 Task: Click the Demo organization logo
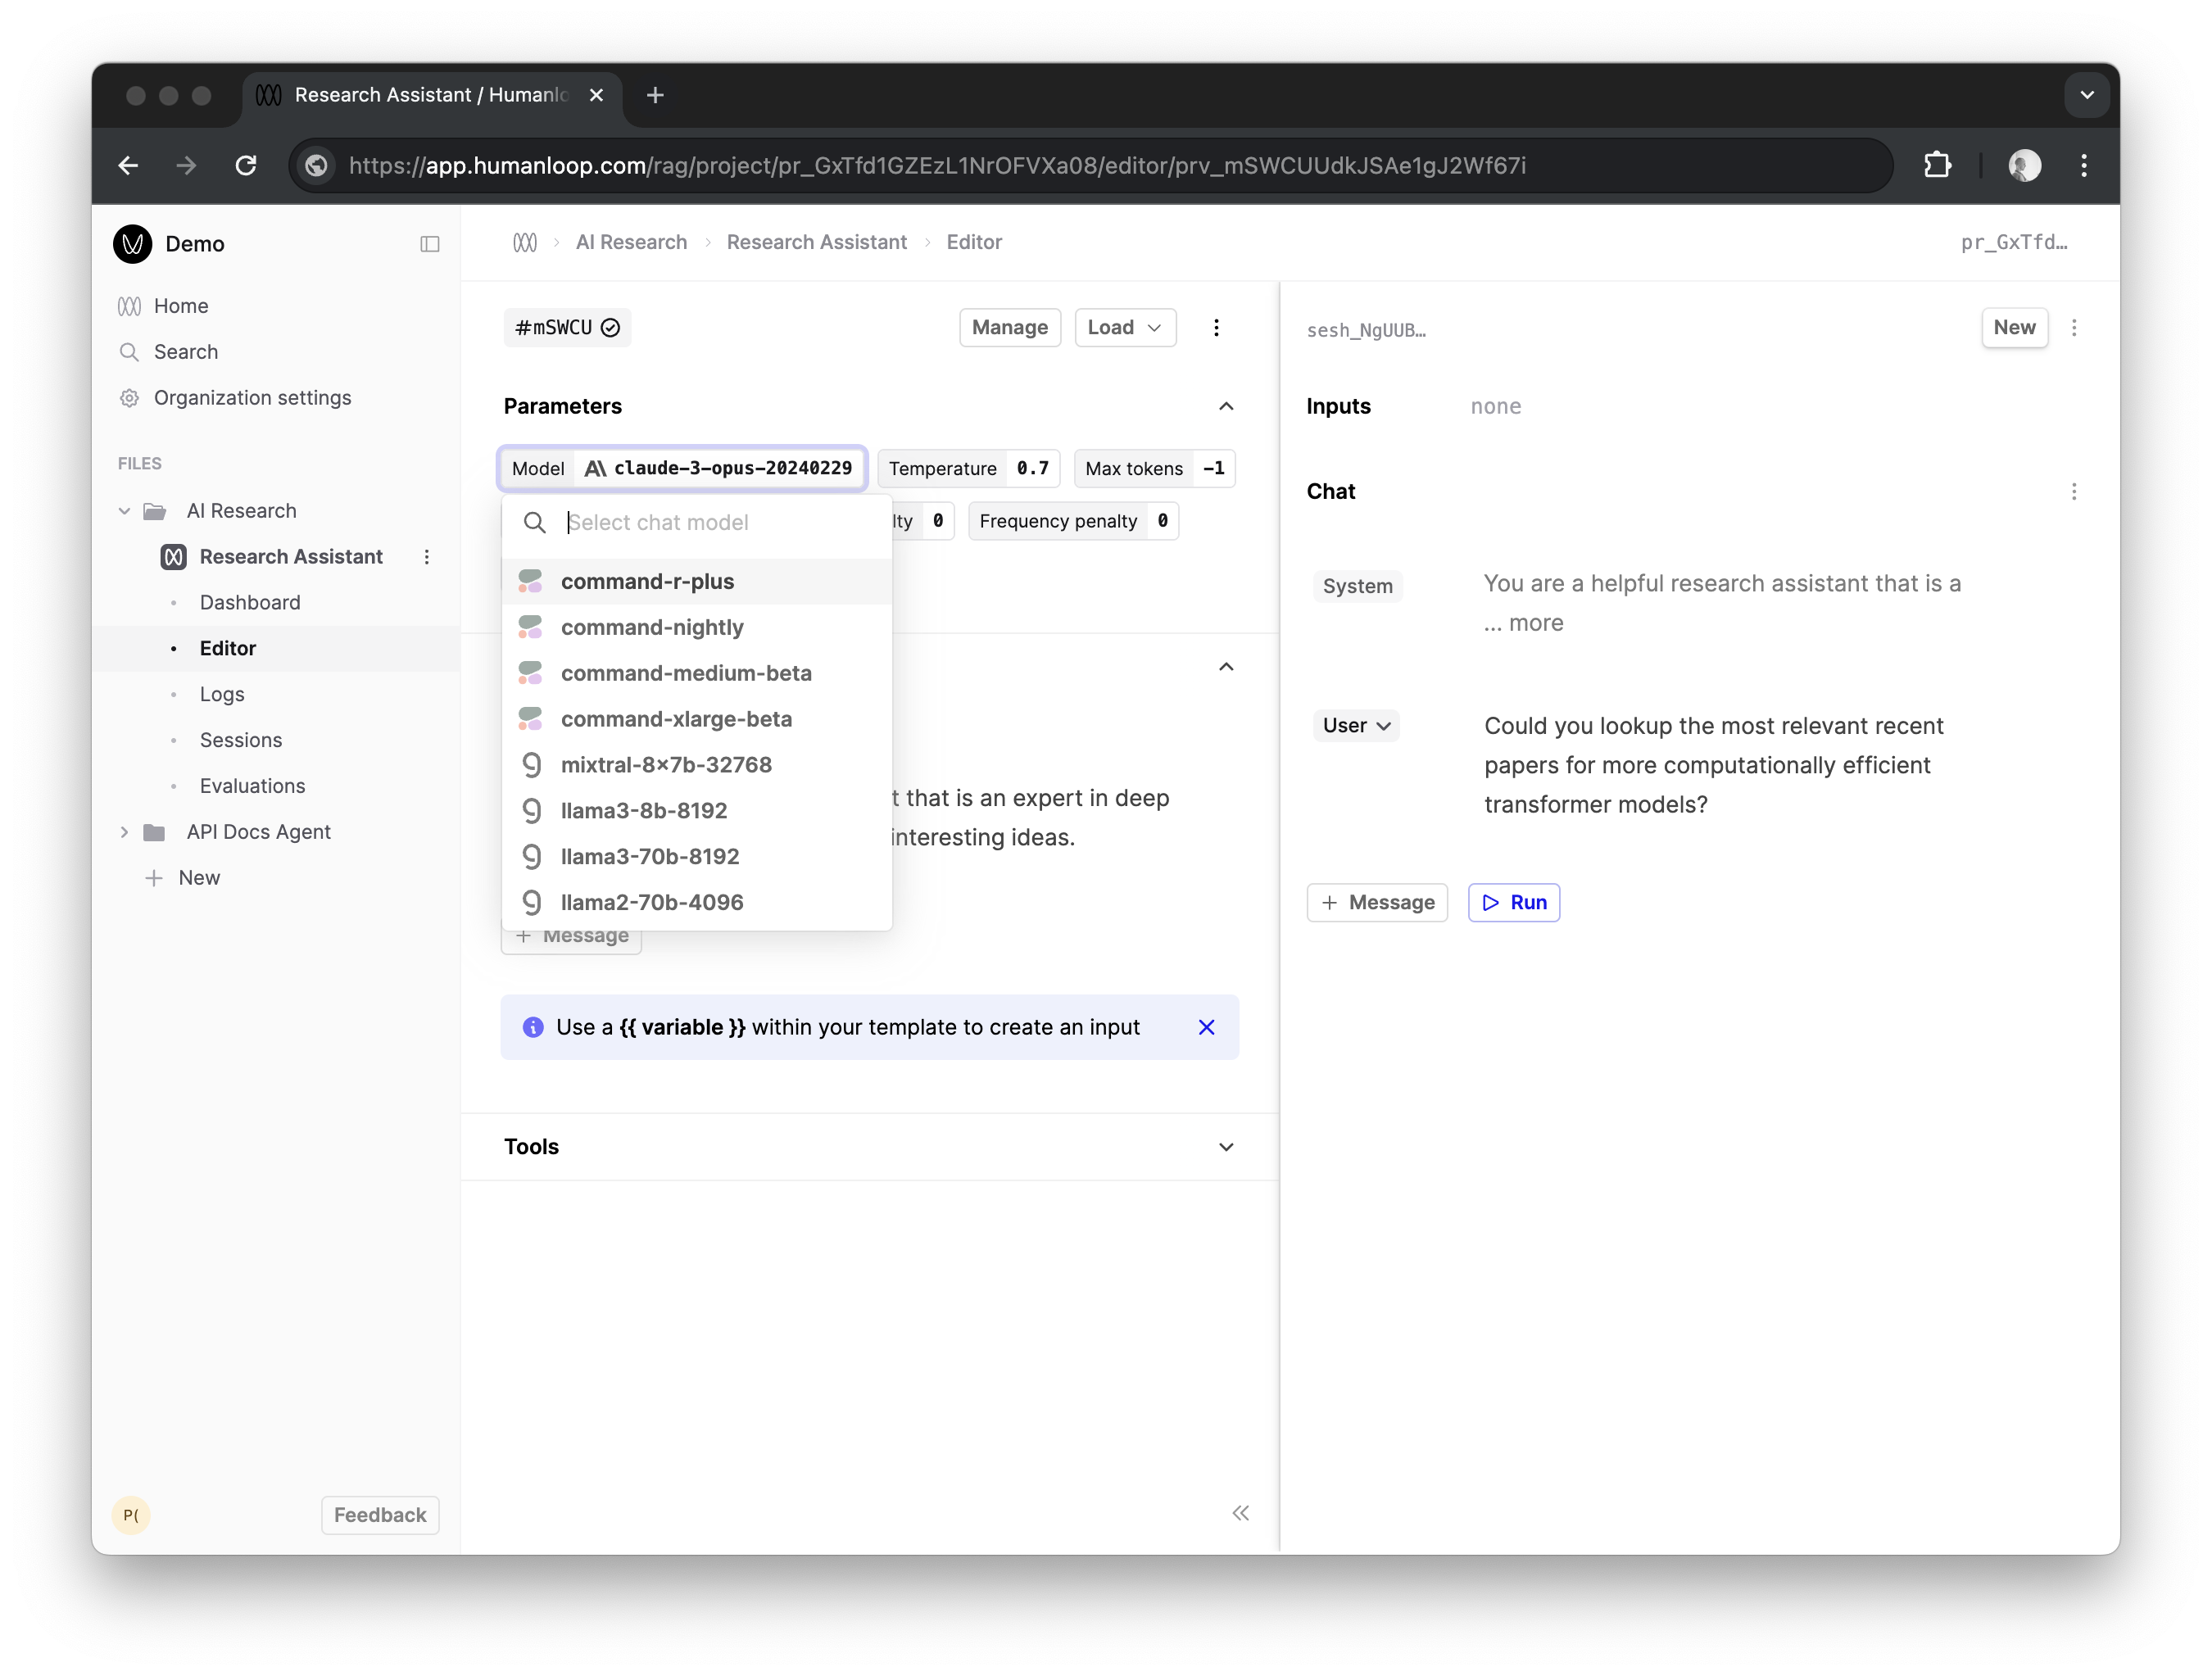(133, 244)
